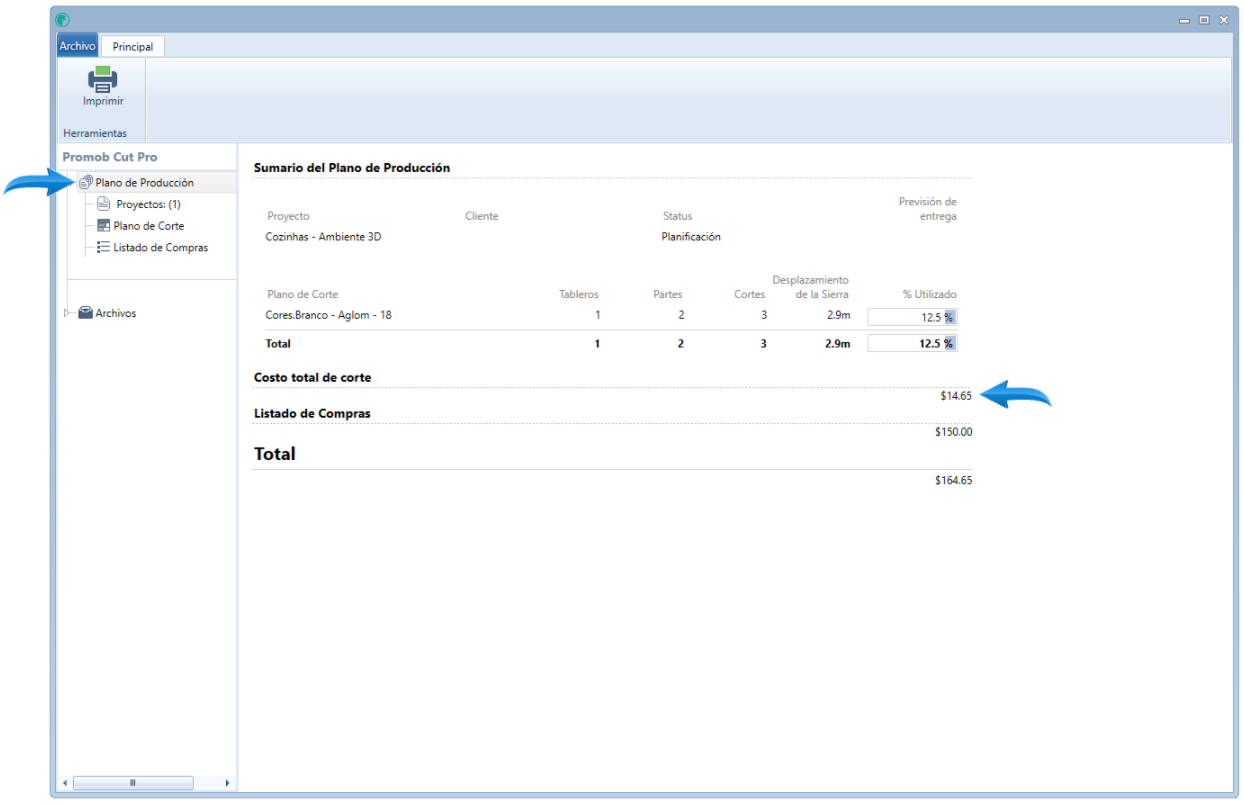
Task: Click the Imprimir printer icon
Action: pos(103,79)
